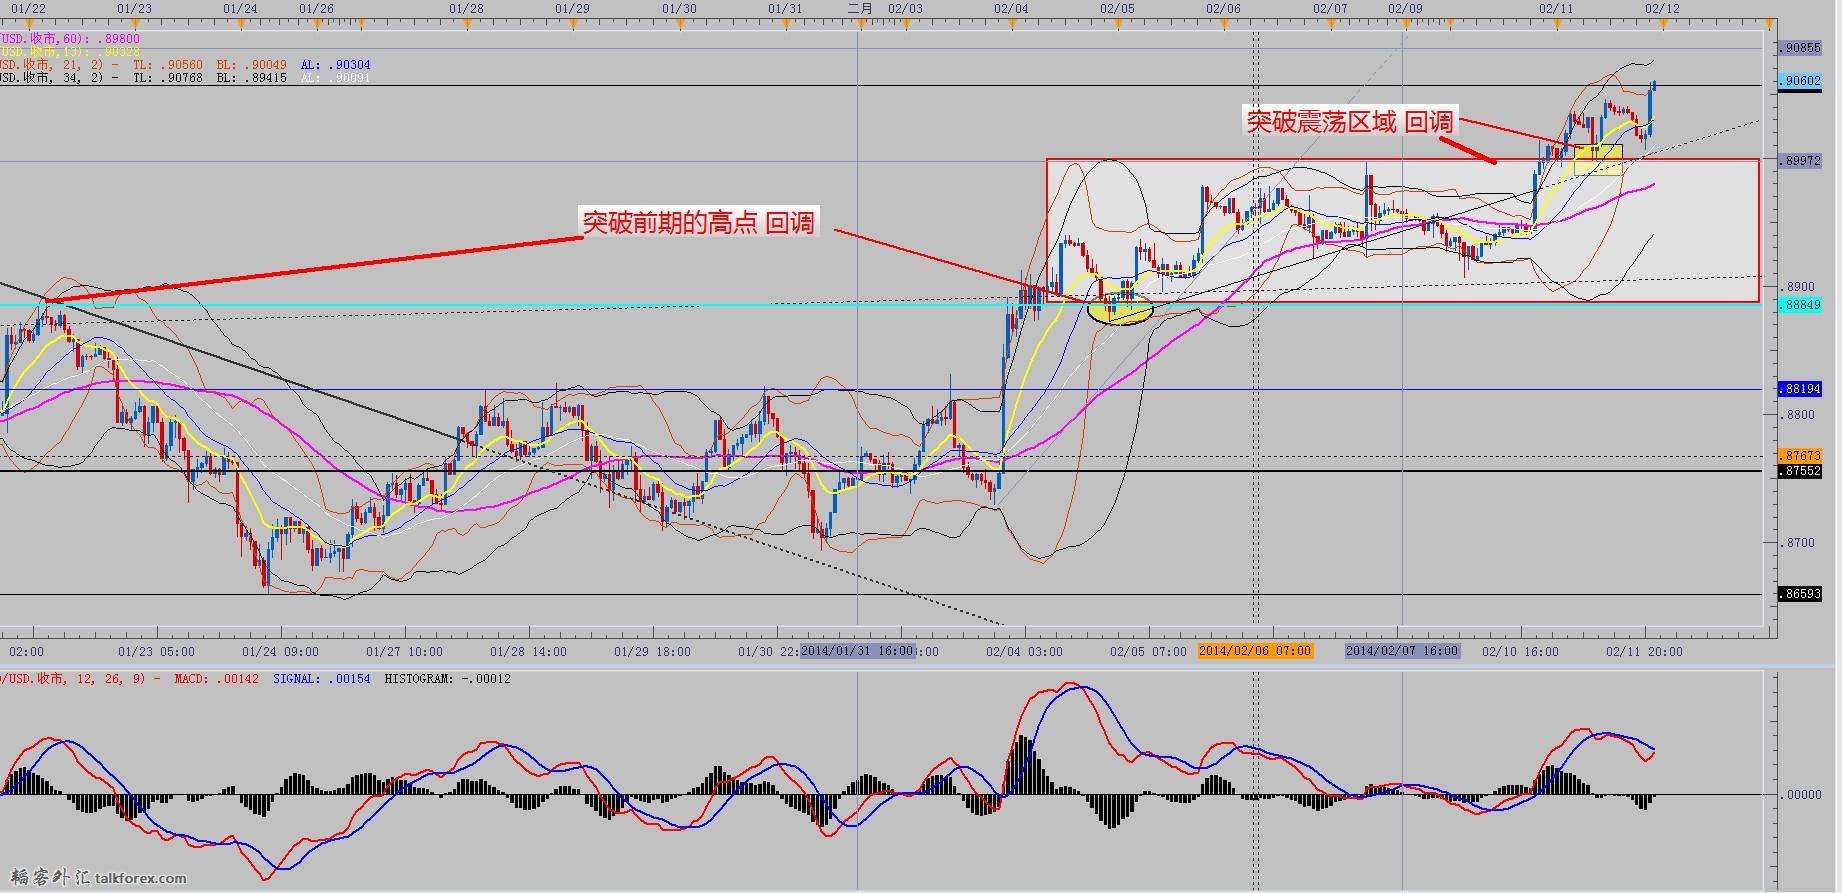Click the SIGNAL: .00154 readout
Screen dimensions: 1842x893
point(322,679)
